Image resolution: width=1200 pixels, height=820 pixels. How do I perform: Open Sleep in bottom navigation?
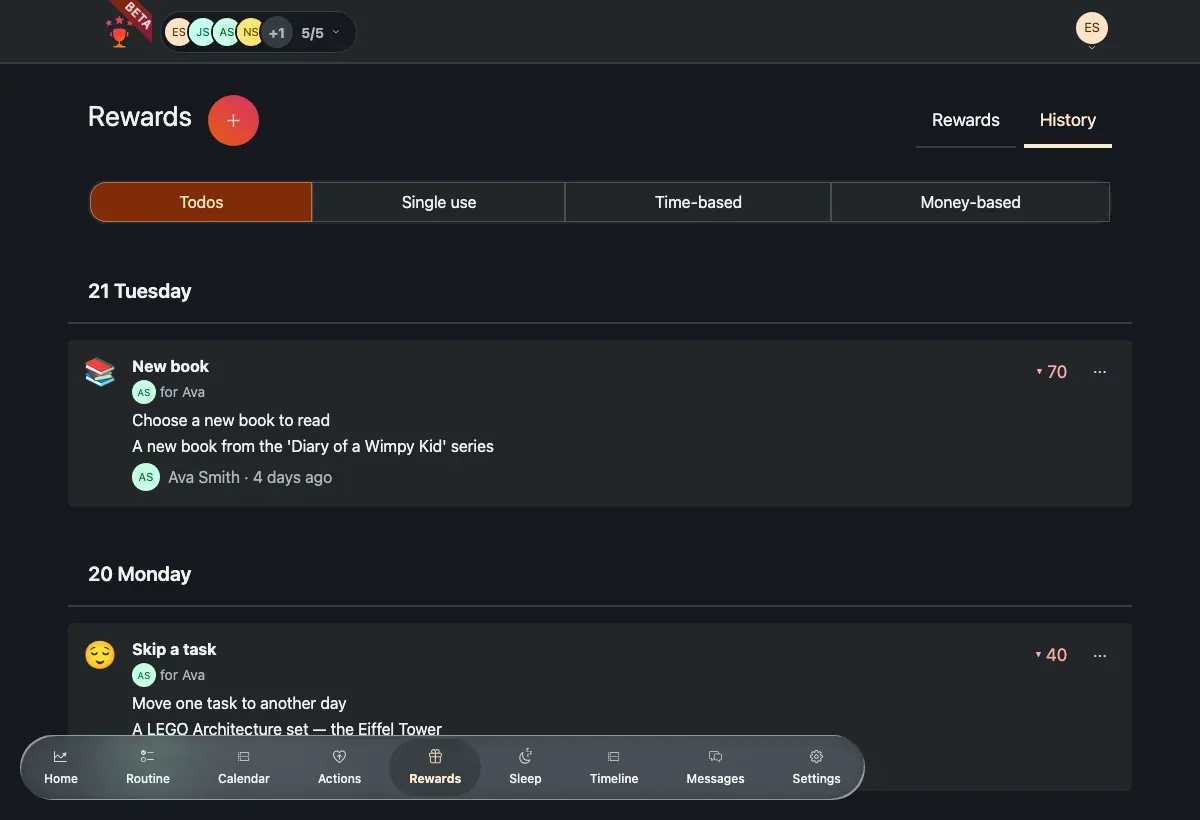[525, 767]
